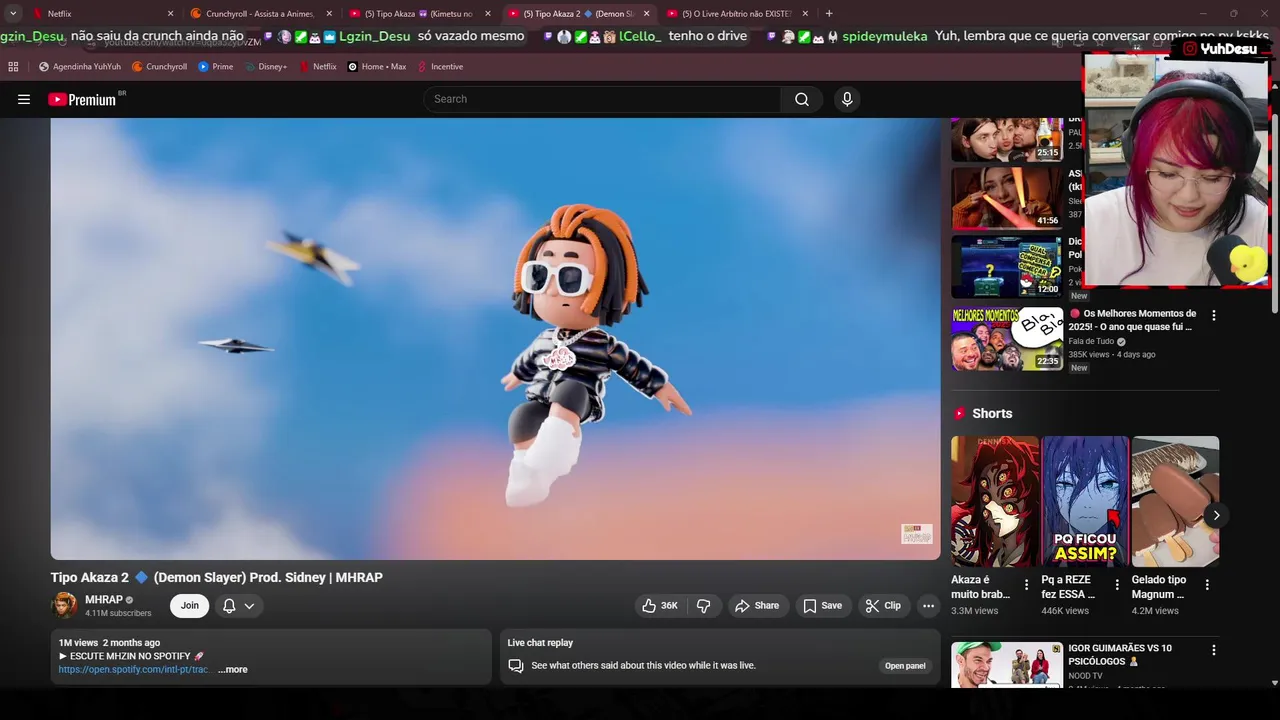1280x720 pixels.
Task: Open the Incentive bookmark
Action: (x=440, y=67)
